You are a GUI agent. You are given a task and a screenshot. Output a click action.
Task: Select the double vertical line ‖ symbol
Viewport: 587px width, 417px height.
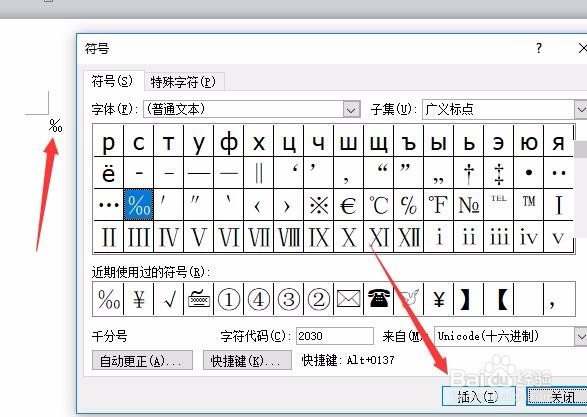tap(259, 173)
